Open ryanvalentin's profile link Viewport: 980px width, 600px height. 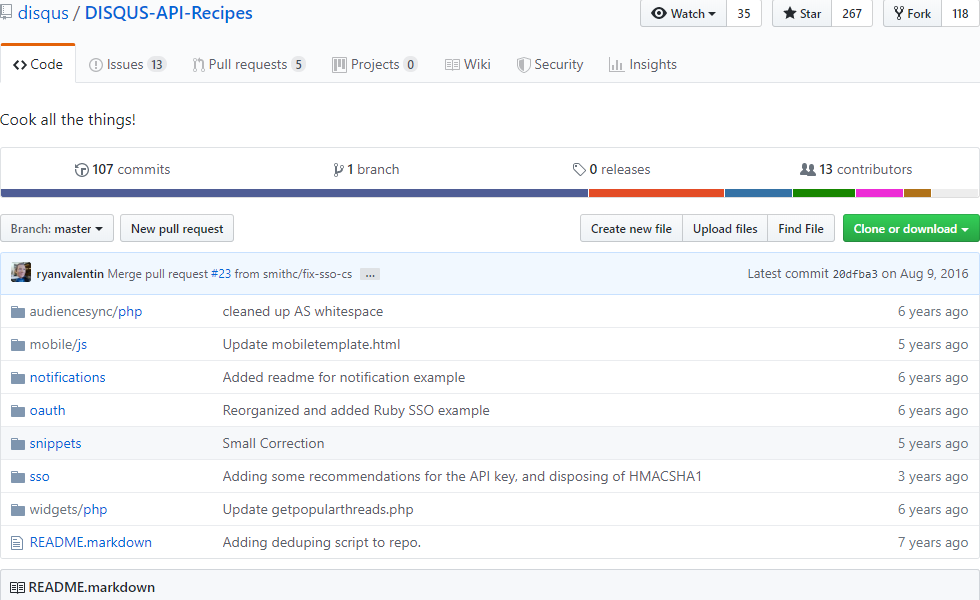70,274
